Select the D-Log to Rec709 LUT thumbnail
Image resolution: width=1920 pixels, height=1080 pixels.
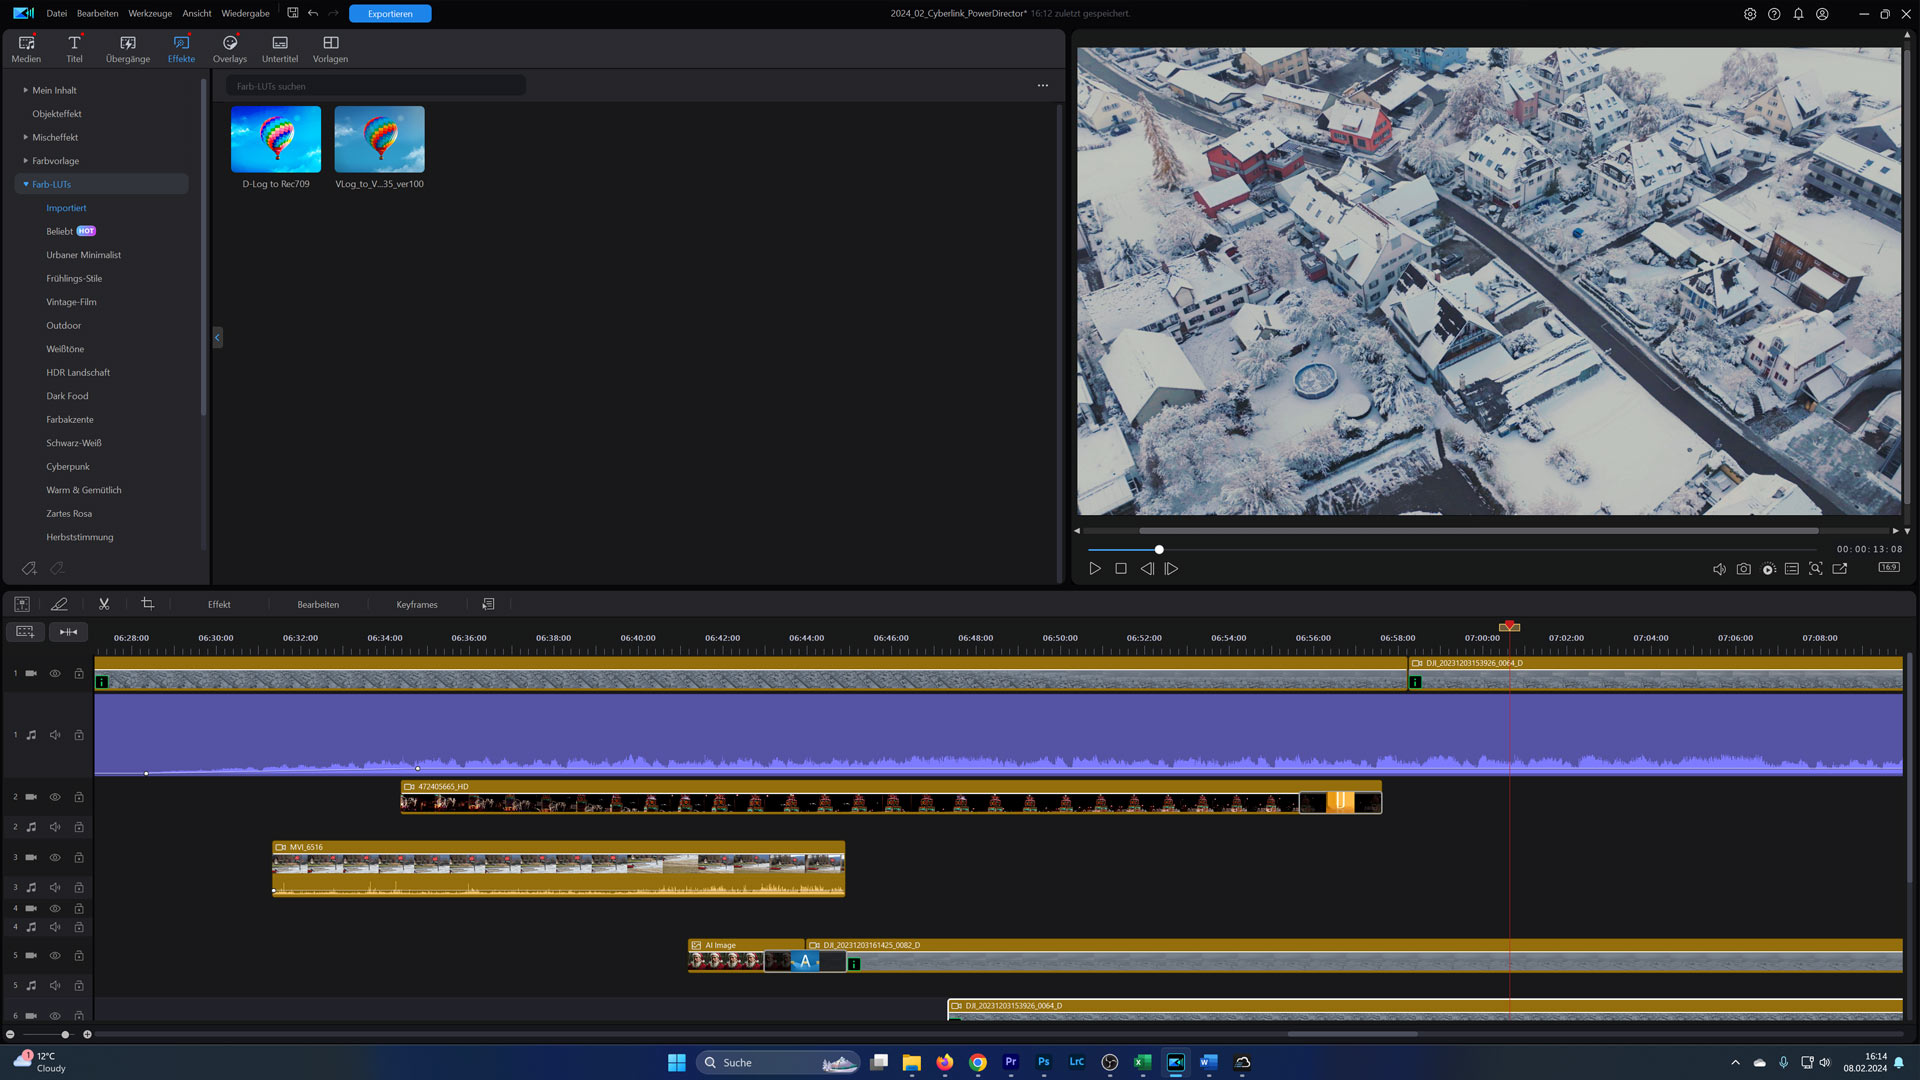click(276, 140)
